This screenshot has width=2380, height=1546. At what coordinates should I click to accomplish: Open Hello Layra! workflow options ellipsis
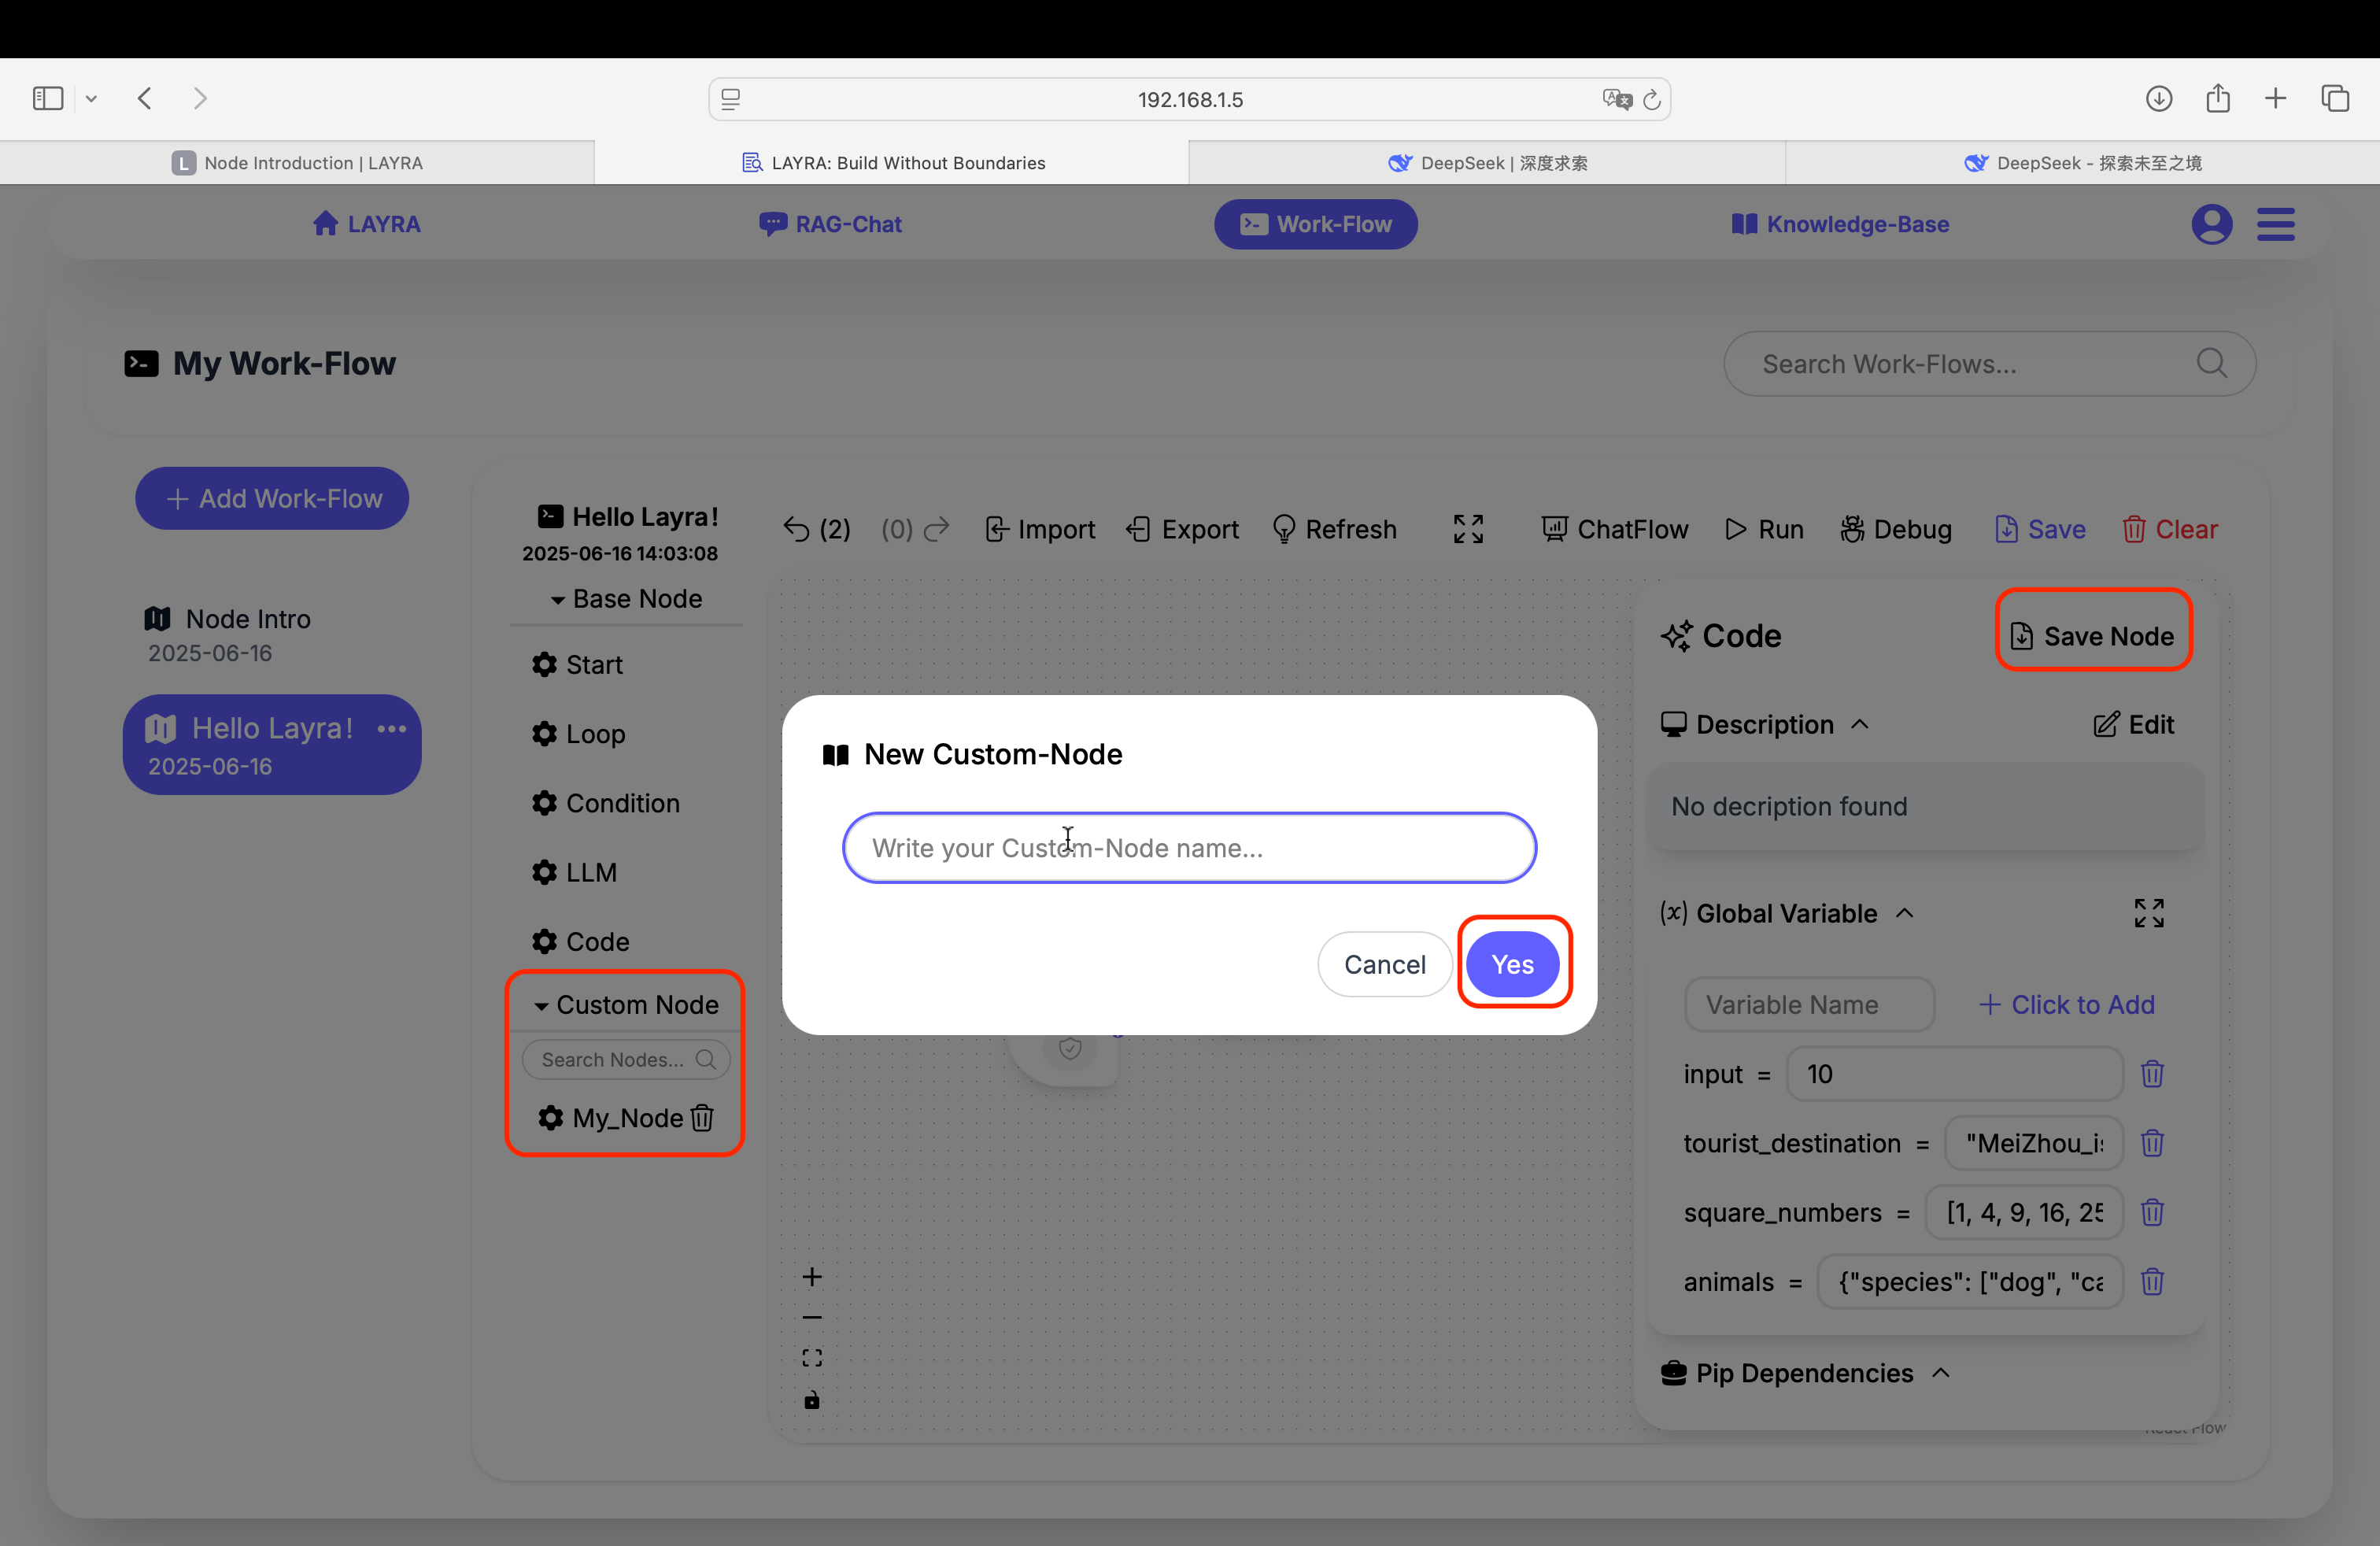click(x=392, y=729)
